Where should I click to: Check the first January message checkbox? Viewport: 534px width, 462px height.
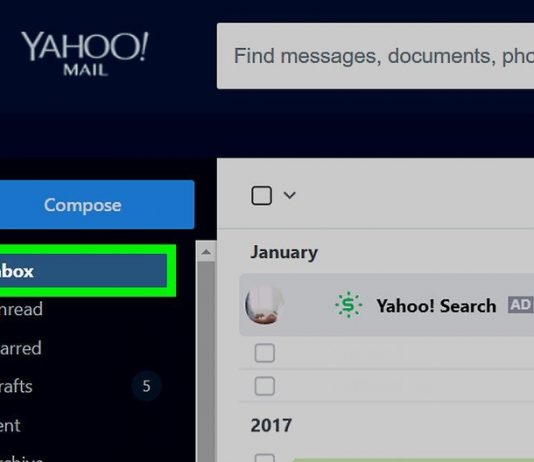[x=265, y=353]
